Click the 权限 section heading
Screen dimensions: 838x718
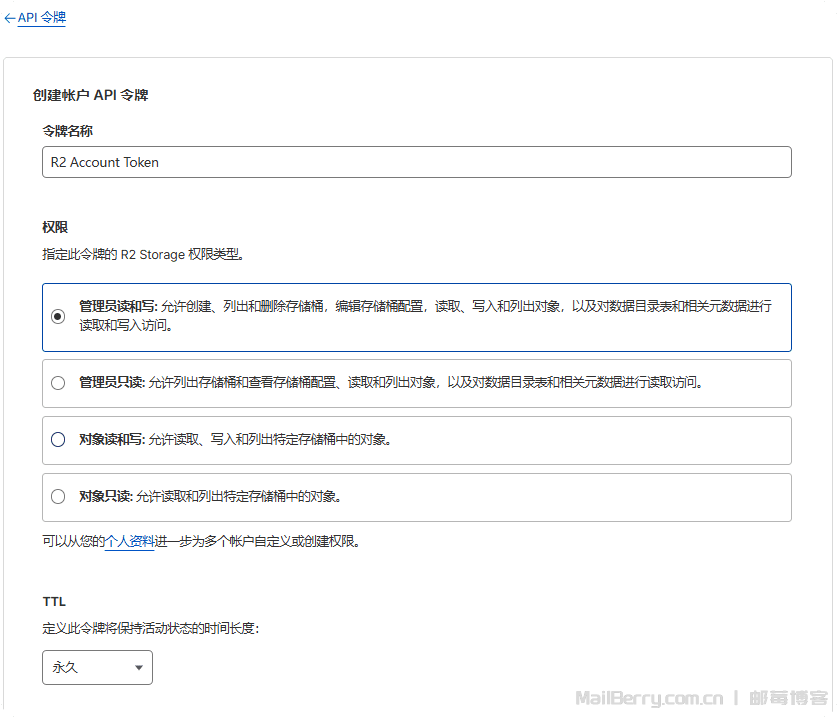click(55, 227)
